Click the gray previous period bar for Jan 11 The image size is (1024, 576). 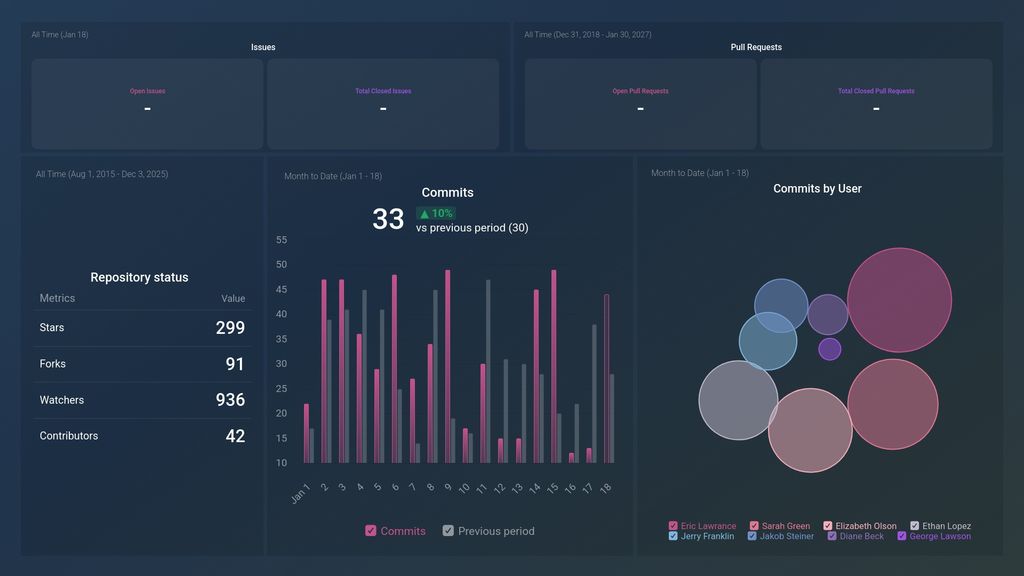point(488,372)
